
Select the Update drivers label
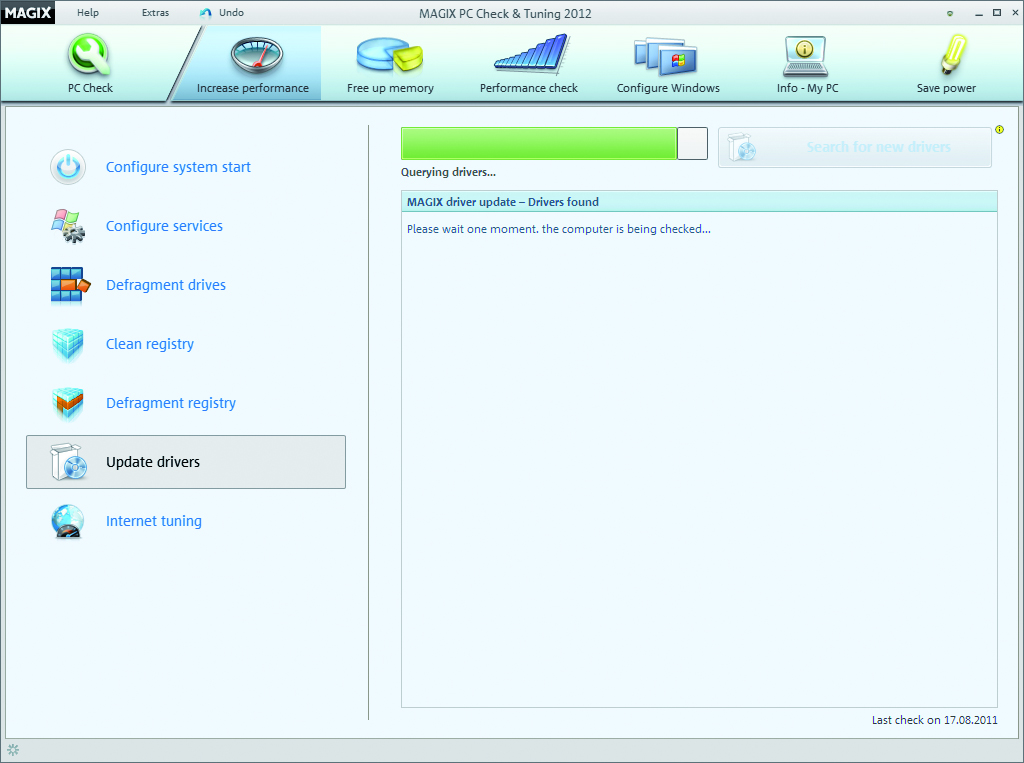point(153,462)
